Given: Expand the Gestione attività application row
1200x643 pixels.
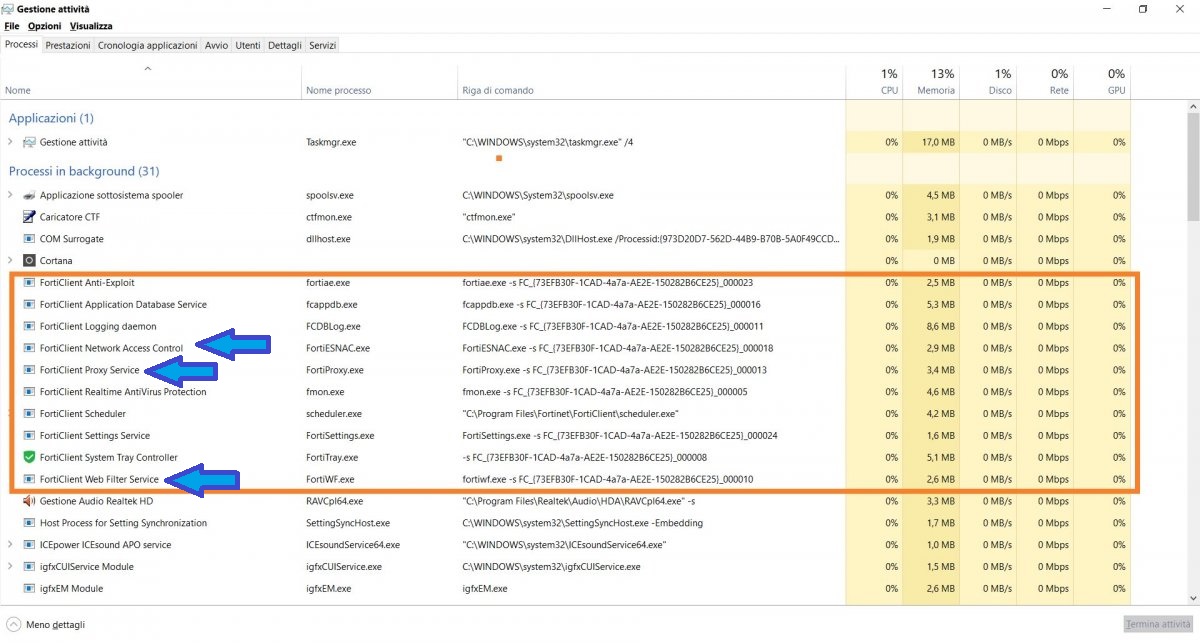Looking at the screenshot, I should [x=10, y=143].
